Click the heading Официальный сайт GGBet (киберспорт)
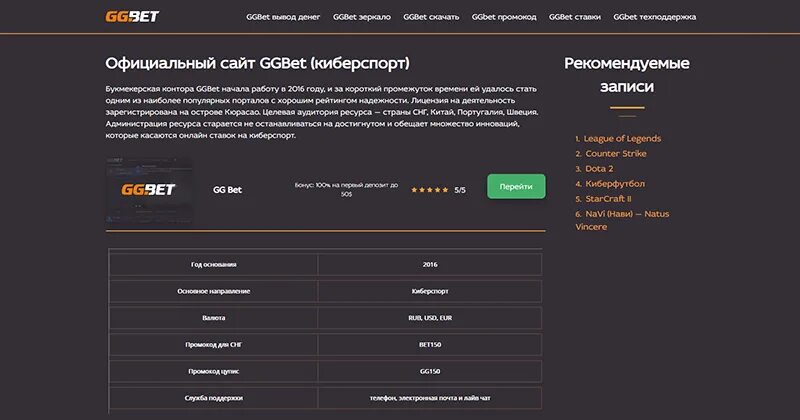This screenshot has width=800, height=420. (x=257, y=63)
